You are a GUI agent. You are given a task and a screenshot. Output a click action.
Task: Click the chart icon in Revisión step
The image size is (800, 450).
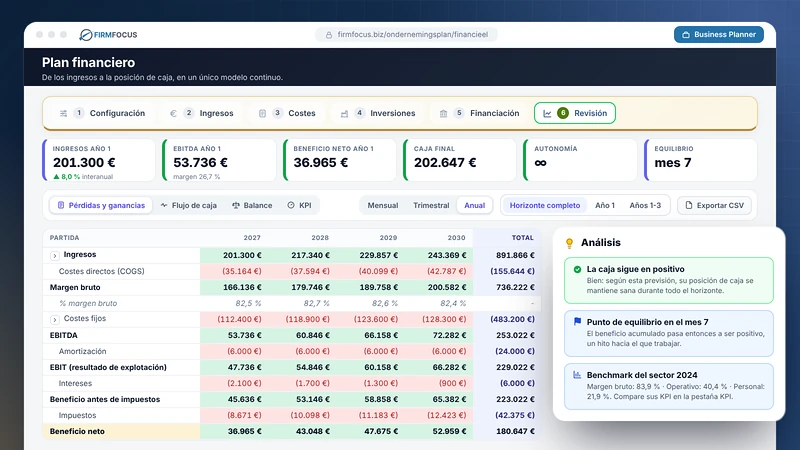coord(547,113)
